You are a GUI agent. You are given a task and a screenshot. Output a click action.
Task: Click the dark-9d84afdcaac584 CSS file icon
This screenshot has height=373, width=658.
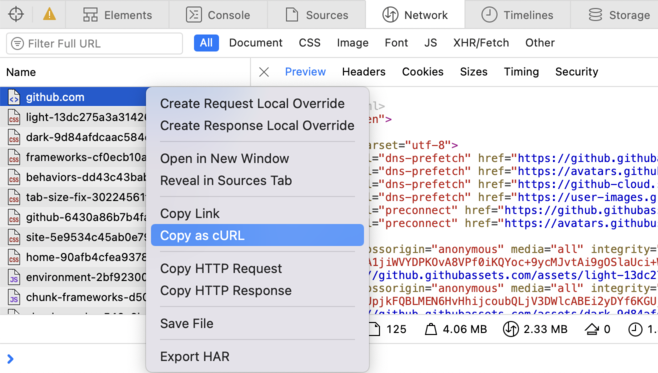coord(14,137)
